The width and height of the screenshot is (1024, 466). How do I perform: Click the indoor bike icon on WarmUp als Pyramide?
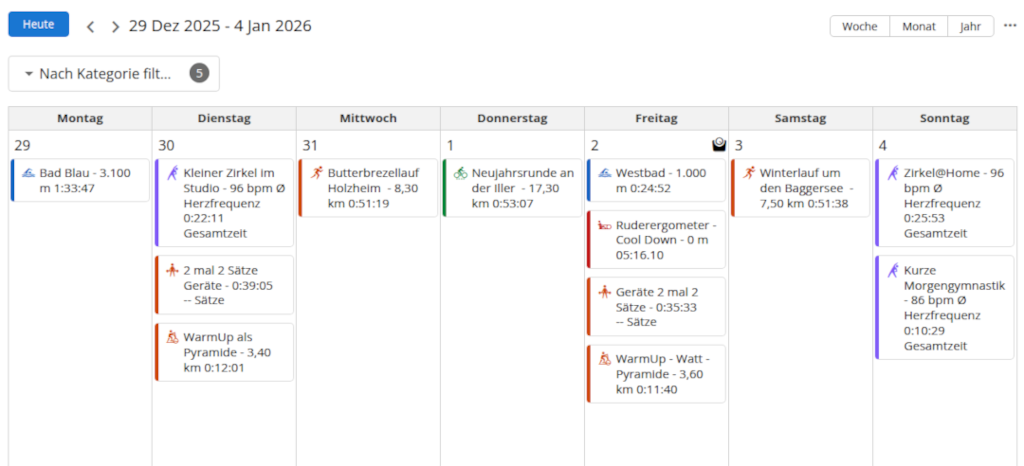click(x=172, y=337)
